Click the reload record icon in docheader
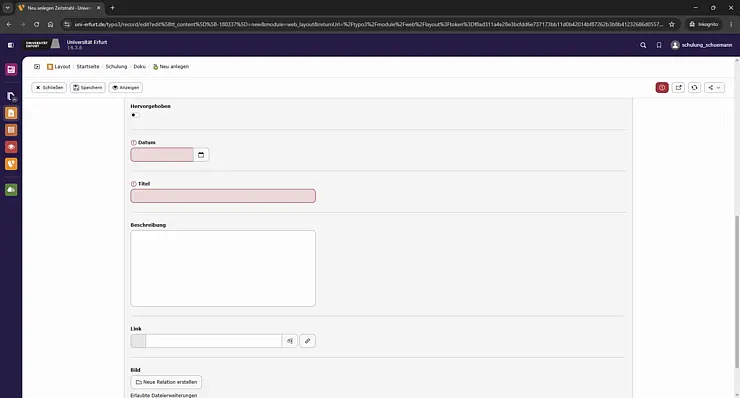This screenshot has width=740, height=398. click(694, 88)
